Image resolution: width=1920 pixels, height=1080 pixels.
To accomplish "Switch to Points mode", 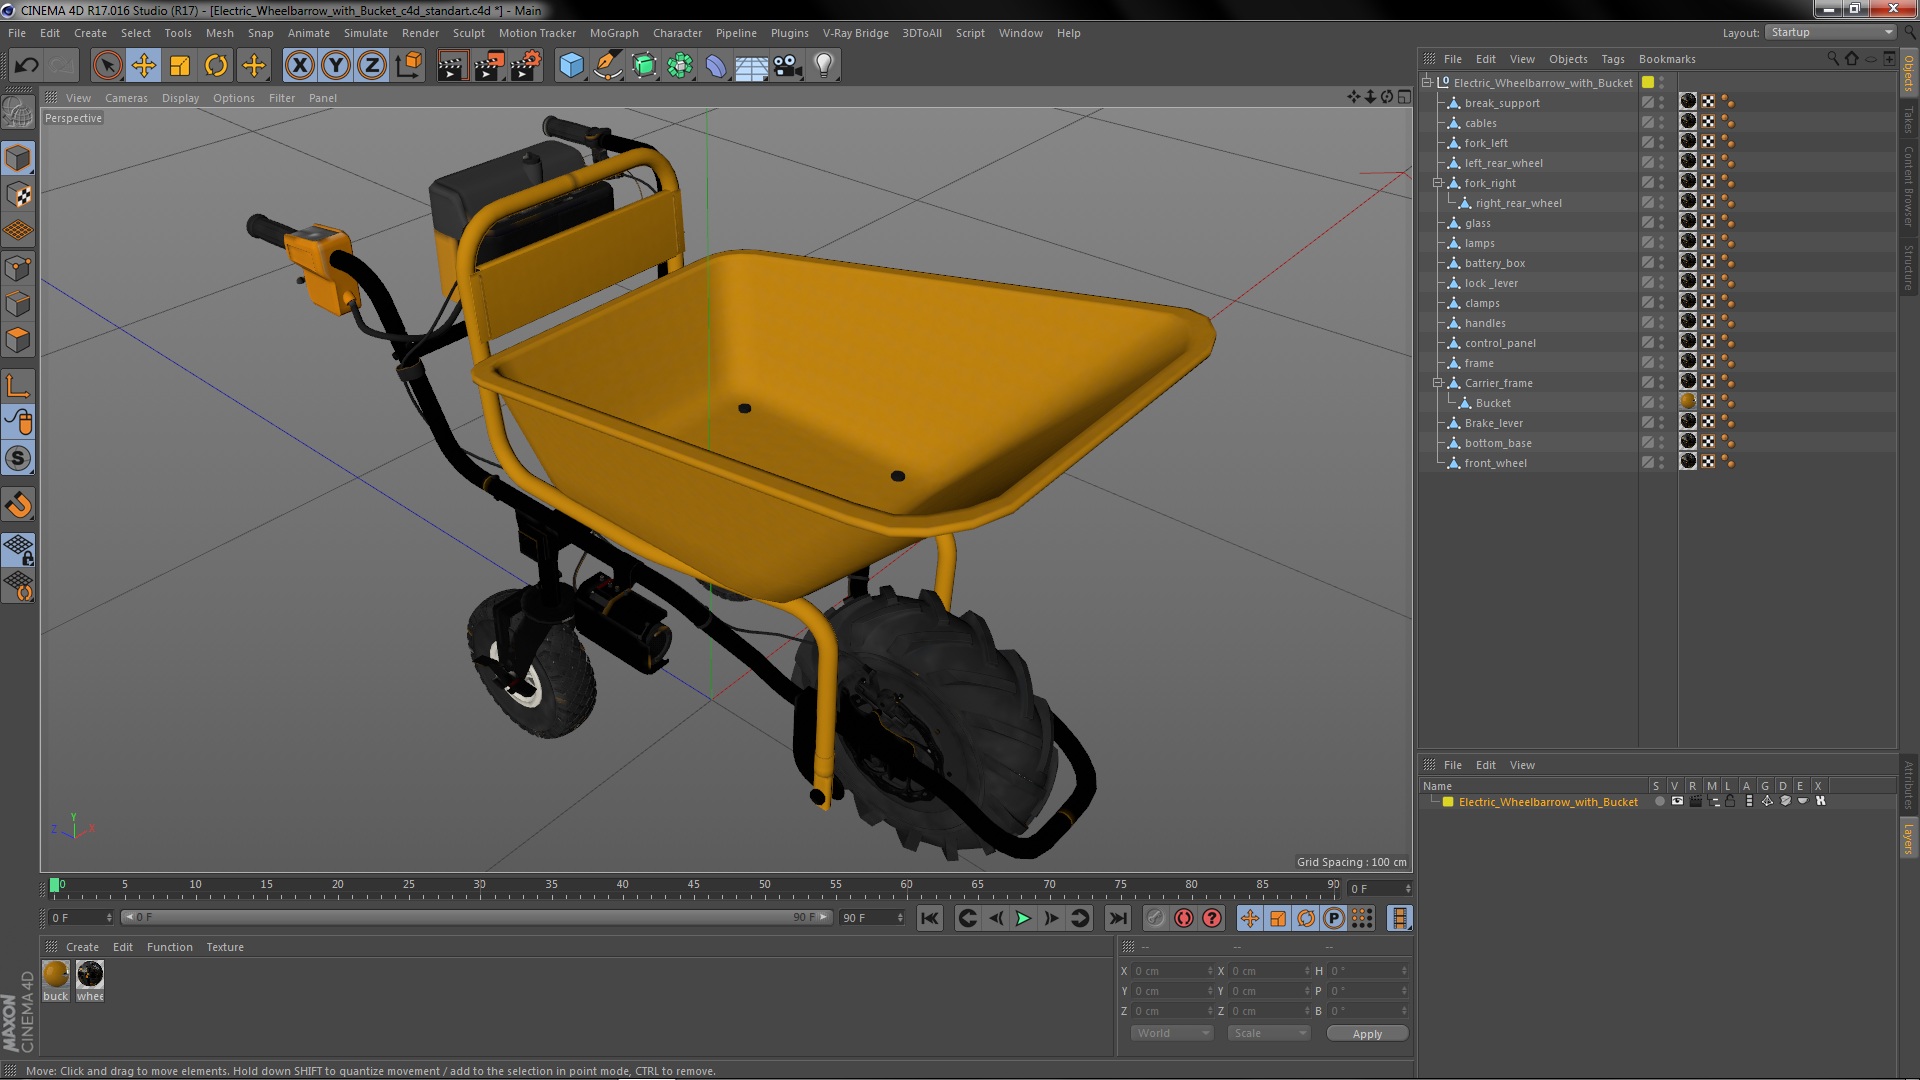I will tap(18, 268).
